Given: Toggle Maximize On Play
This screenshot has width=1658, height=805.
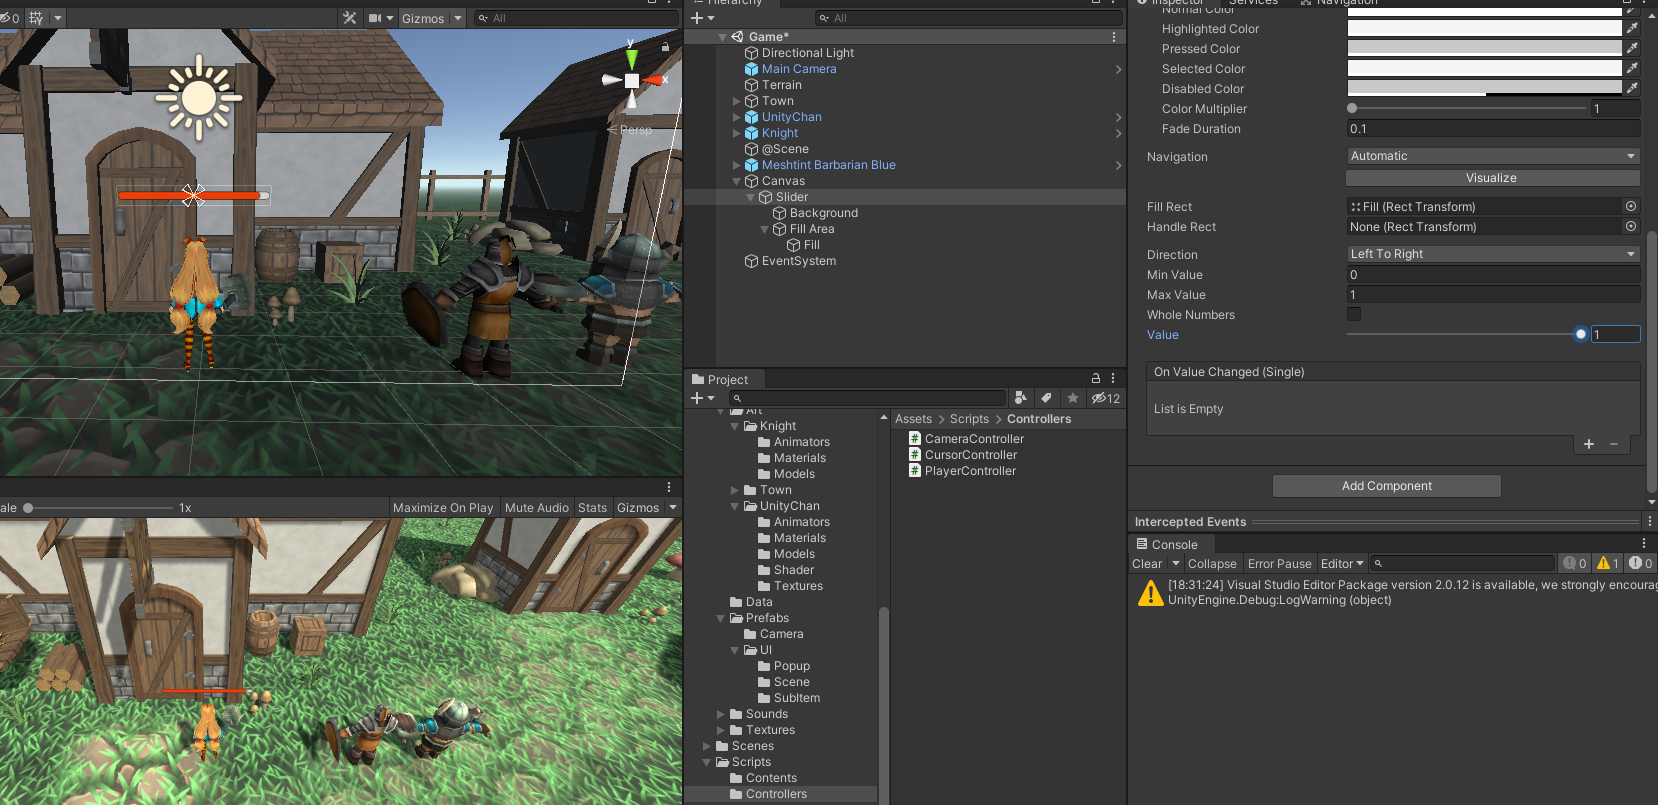Looking at the screenshot, I should tap(443, 508).
